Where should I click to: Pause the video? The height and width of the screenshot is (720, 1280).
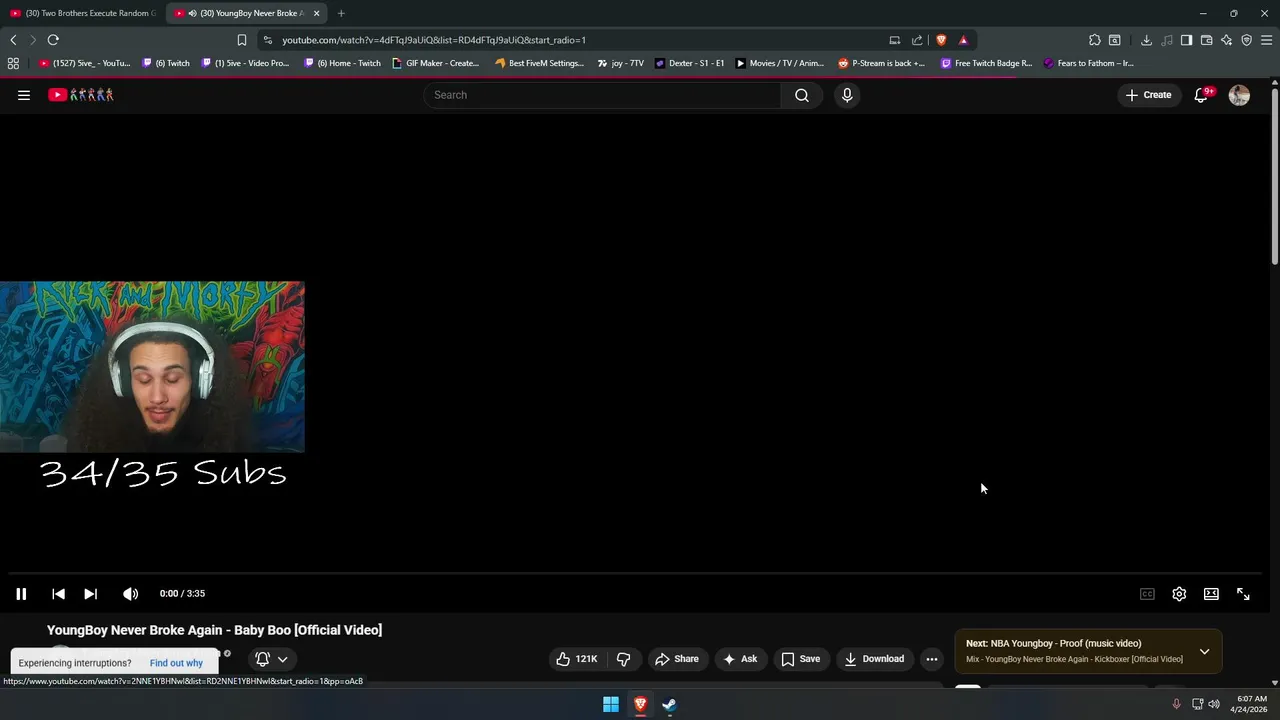pos(21,594)
